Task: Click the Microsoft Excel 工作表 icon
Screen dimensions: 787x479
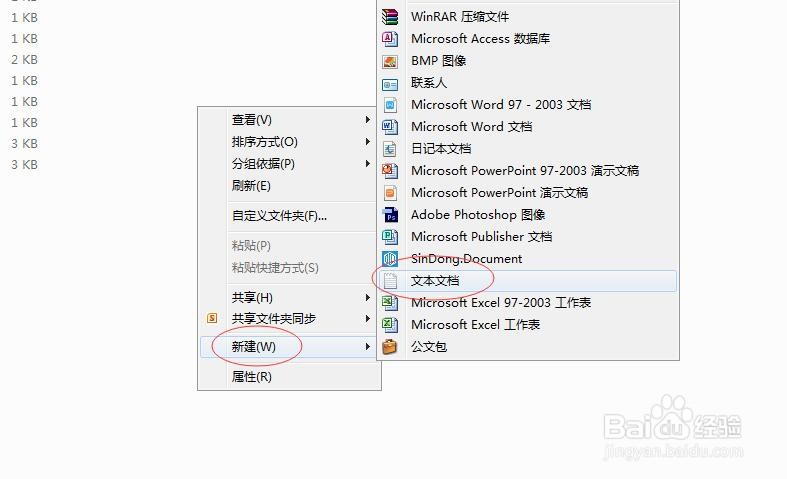Action: [x=390, y=325]
